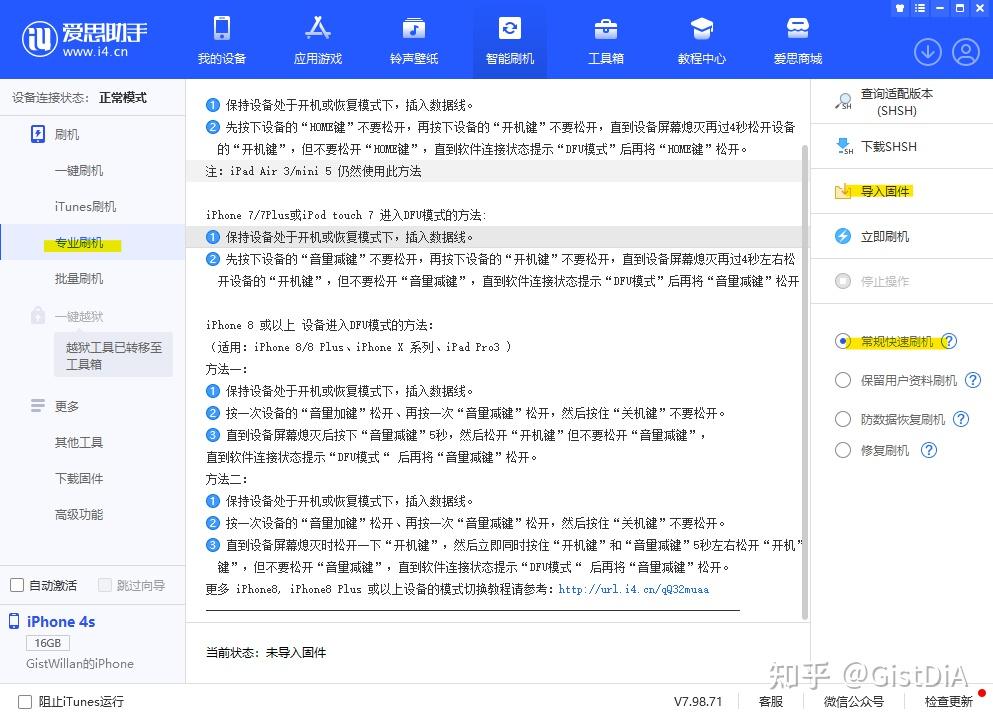Switch to the 智能刷机 tab
993x716 pixels.
click(509, 40)
